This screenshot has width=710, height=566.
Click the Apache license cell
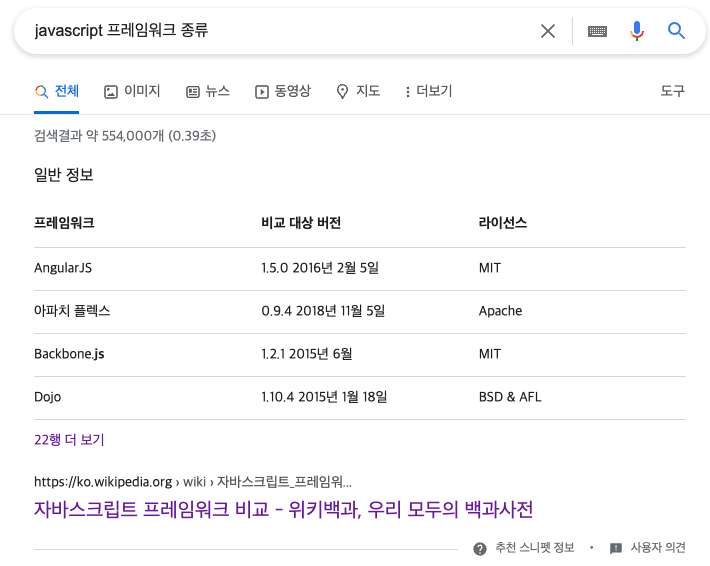coord(500,311)
